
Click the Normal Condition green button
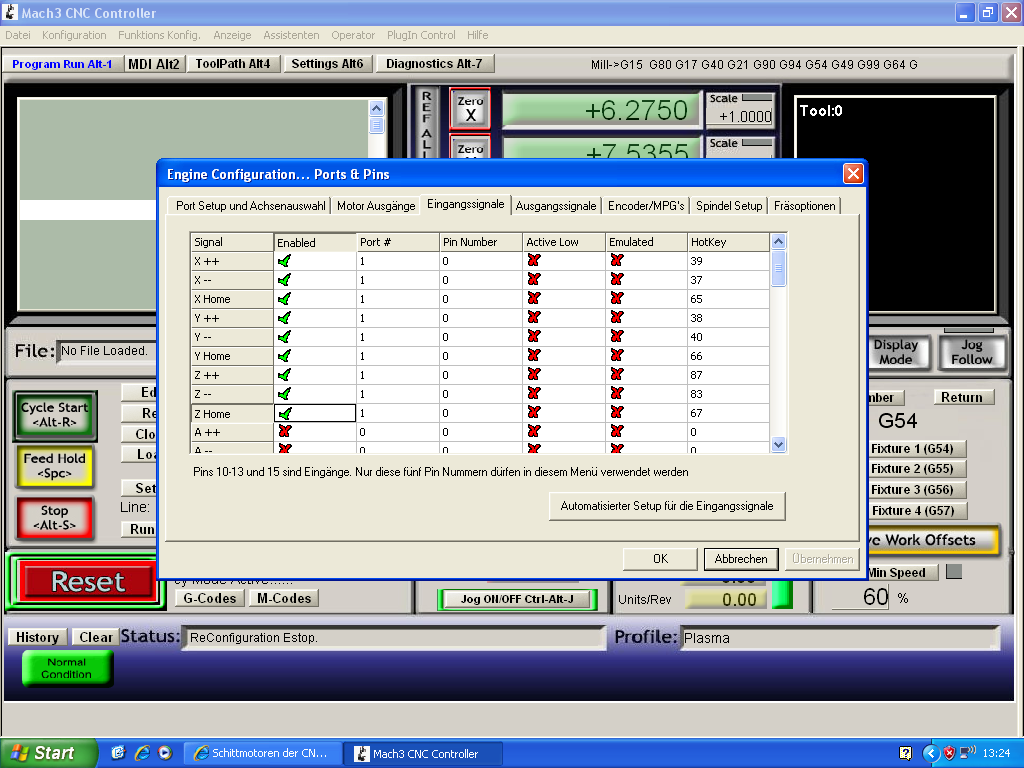pos(67,669)
